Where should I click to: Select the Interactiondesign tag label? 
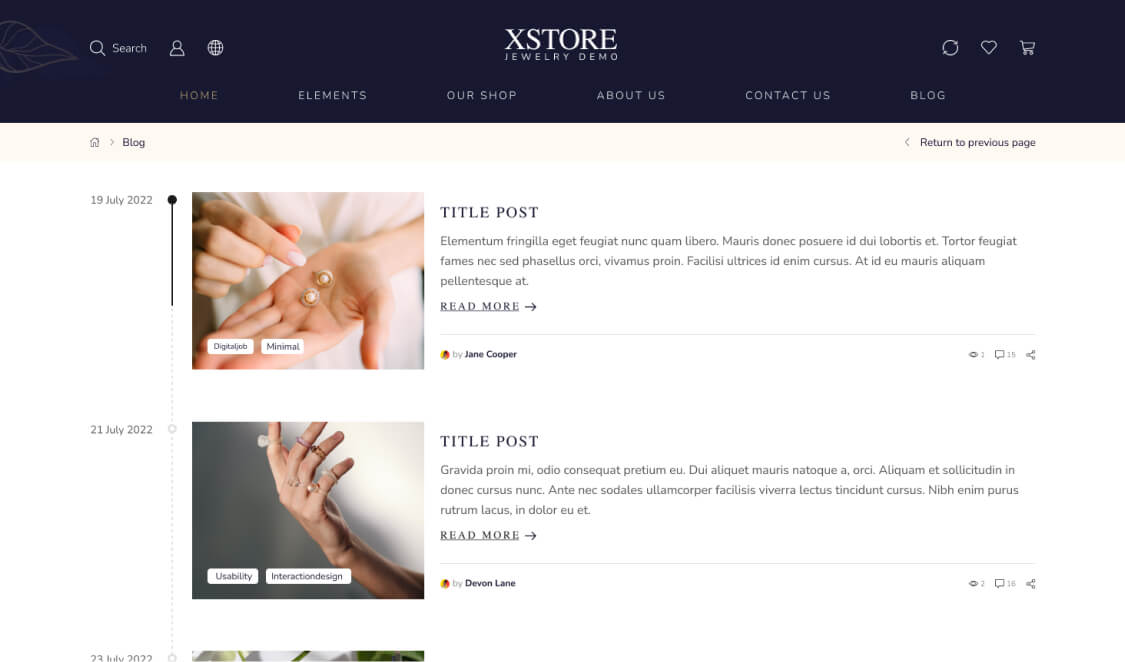(307, 576)
